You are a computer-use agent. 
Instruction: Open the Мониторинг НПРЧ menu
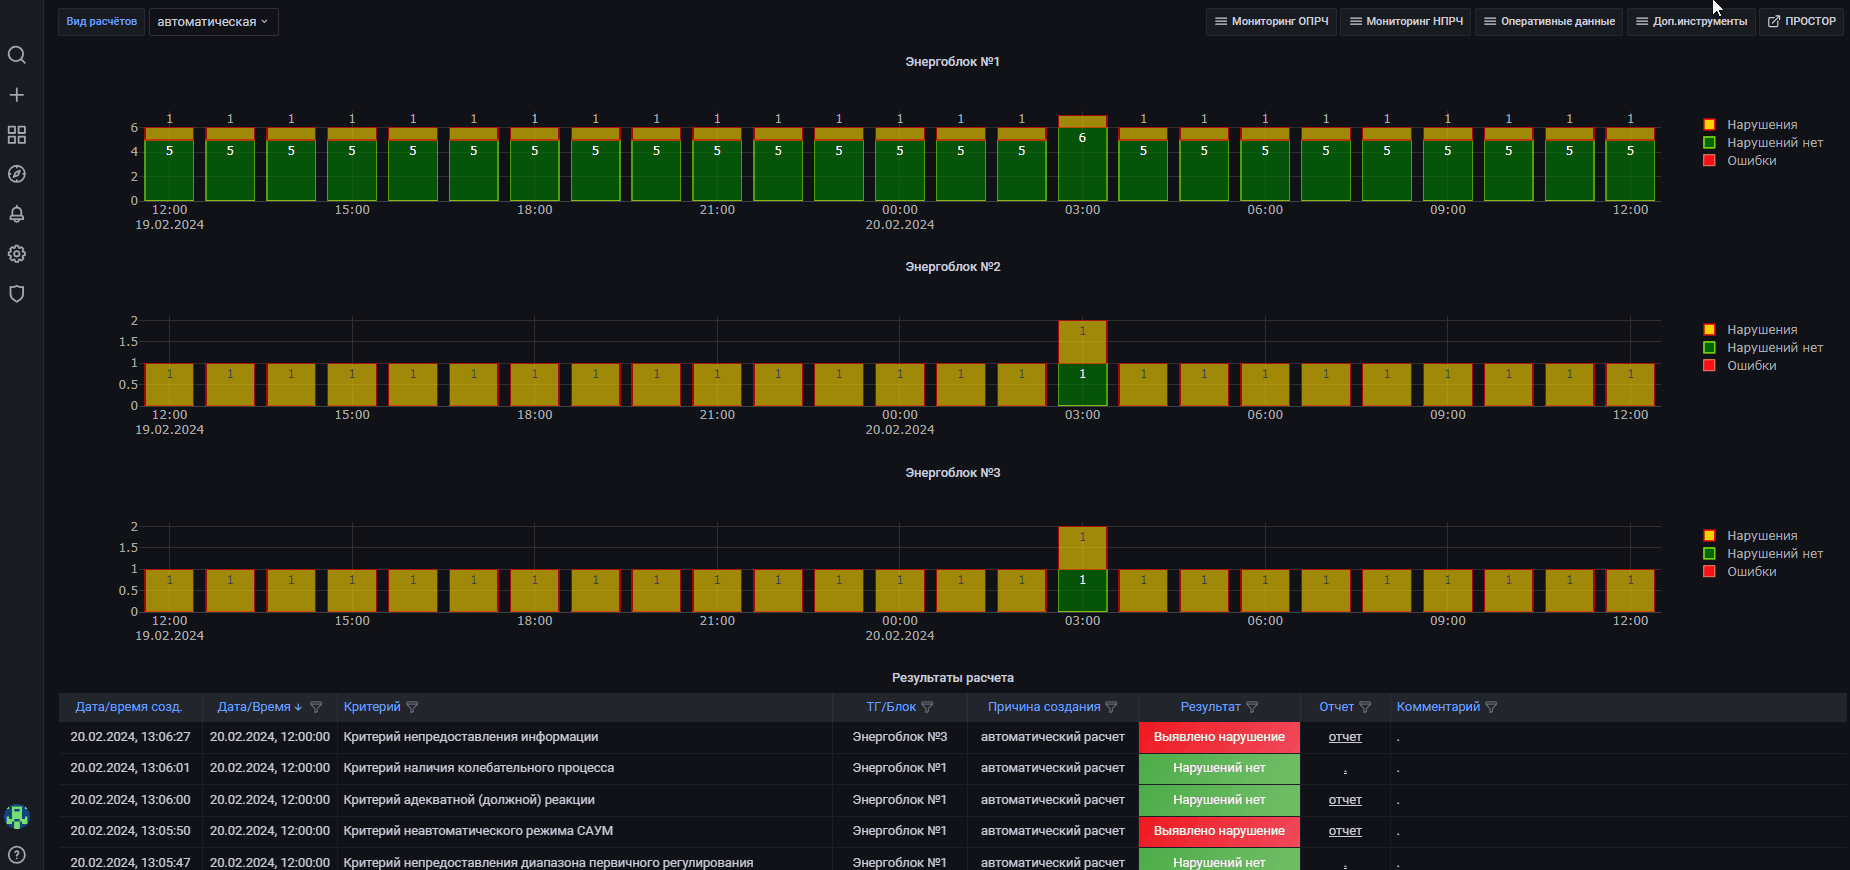click(1405, 21)
